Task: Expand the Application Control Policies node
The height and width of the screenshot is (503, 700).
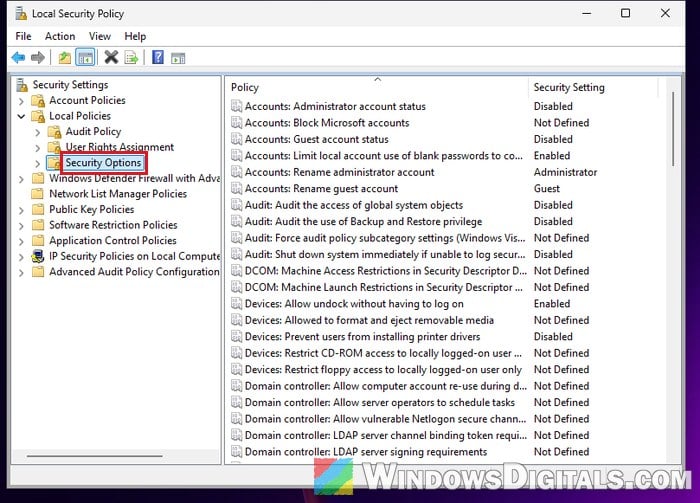Action: click(x=21, y=241)
